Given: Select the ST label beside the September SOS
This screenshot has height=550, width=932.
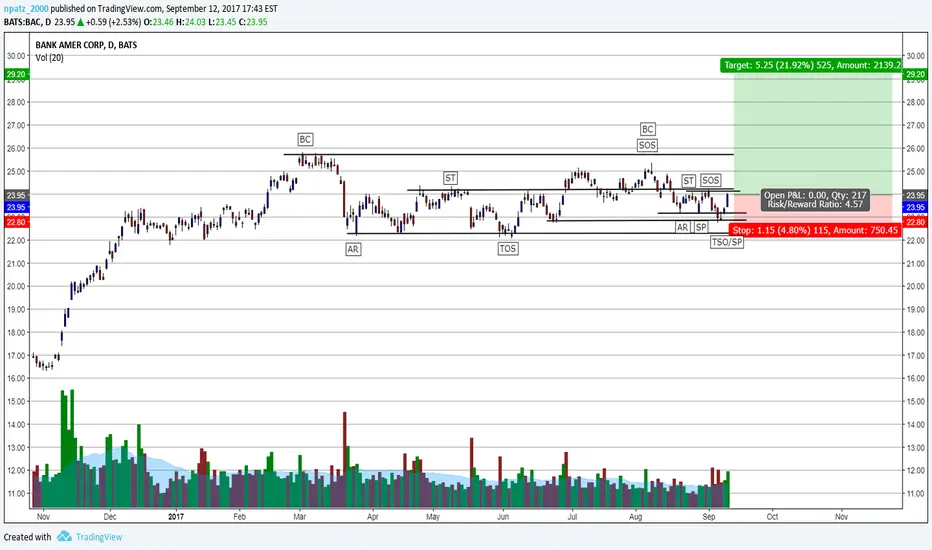Looking at the screenshot, I should coord(688,180).
